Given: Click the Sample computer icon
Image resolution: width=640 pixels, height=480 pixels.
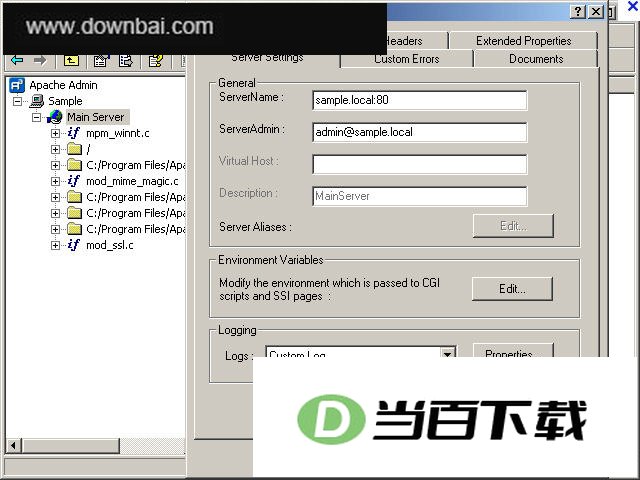Looking at the screenshot, I should [x=37, y=101].
